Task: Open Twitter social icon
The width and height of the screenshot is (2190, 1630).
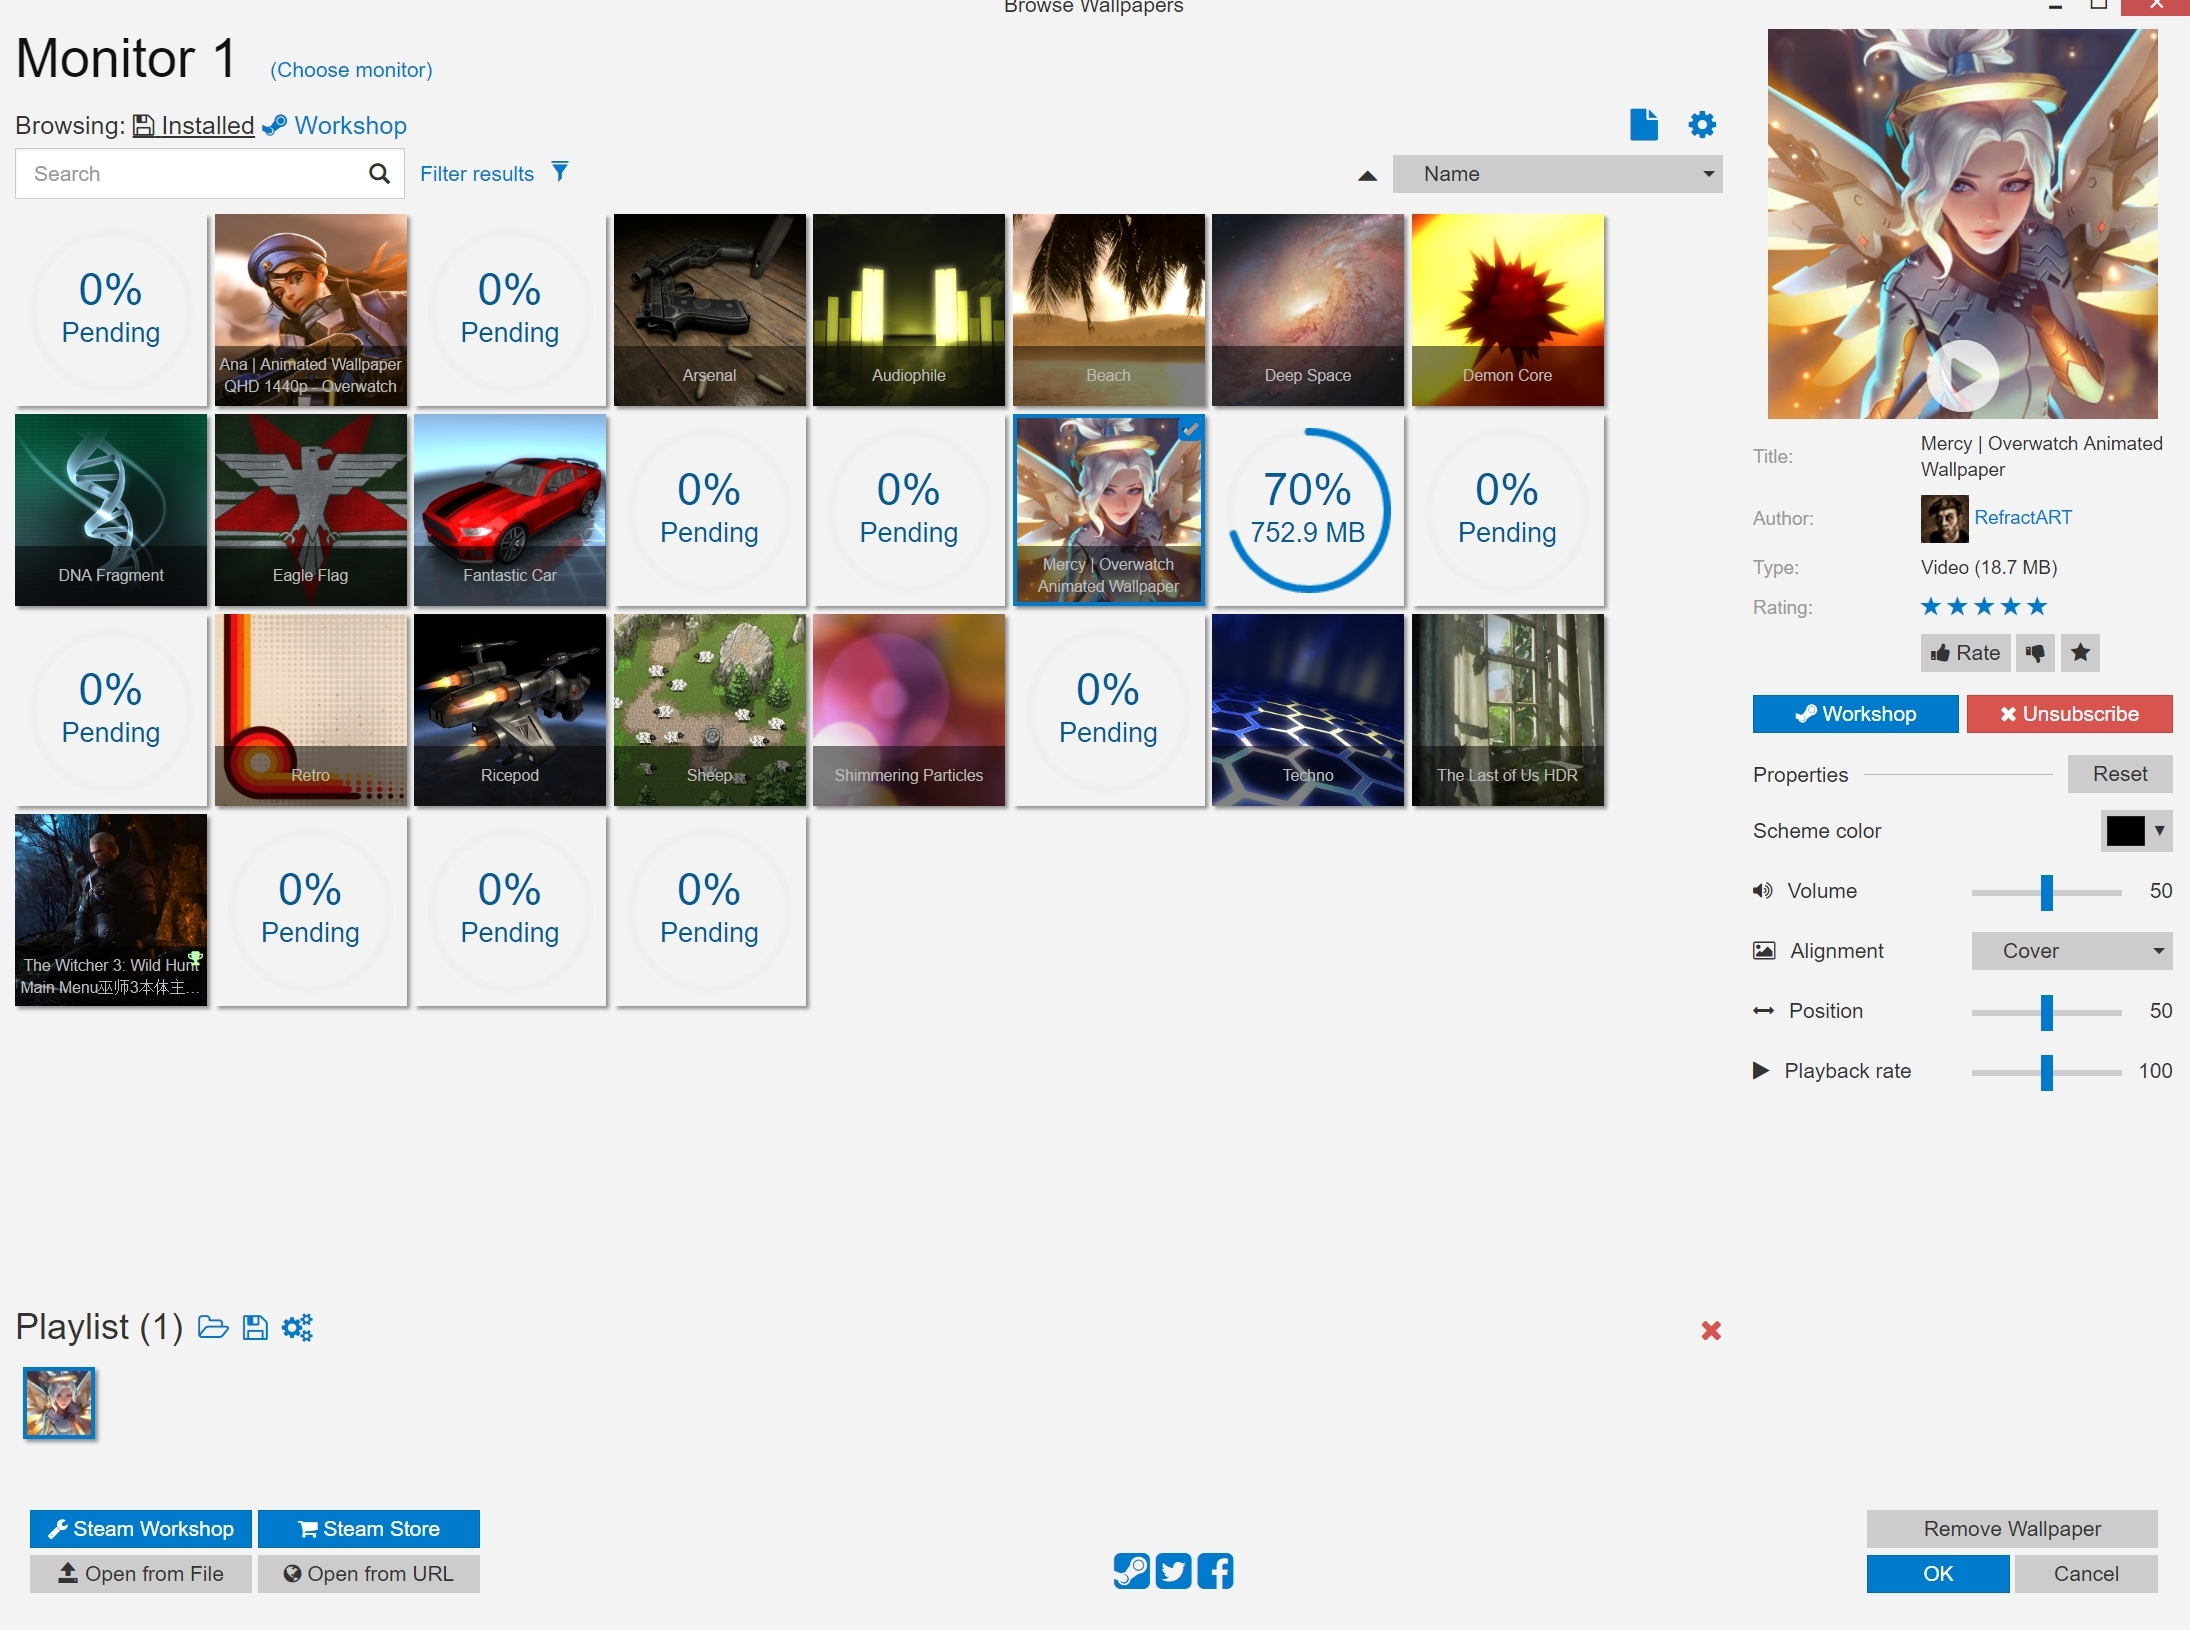Action: [x=1173, y=1571]
